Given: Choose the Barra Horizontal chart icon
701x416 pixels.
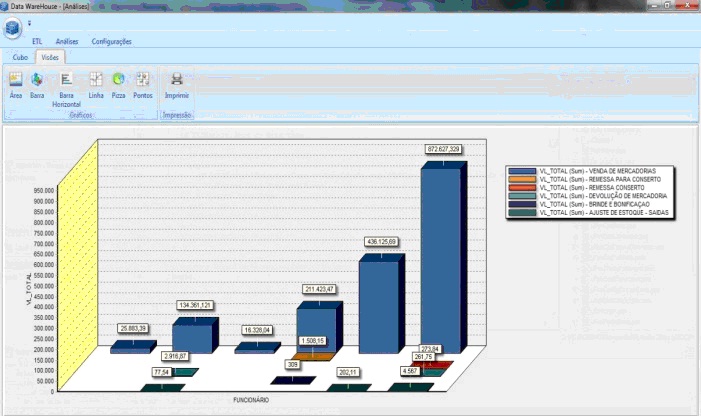Looking at the screenshot, I should coord(66,86).
